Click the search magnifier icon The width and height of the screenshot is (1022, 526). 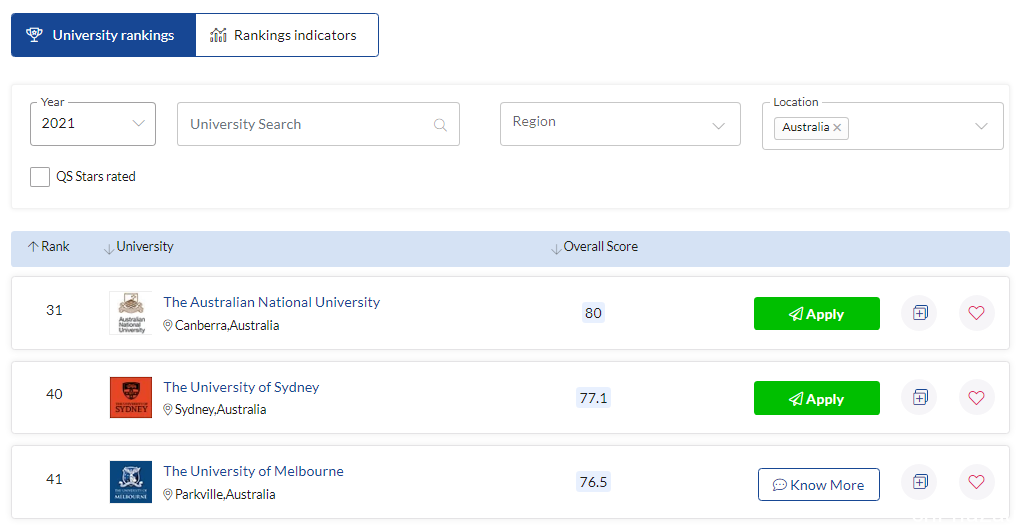[x=441, y=124]
